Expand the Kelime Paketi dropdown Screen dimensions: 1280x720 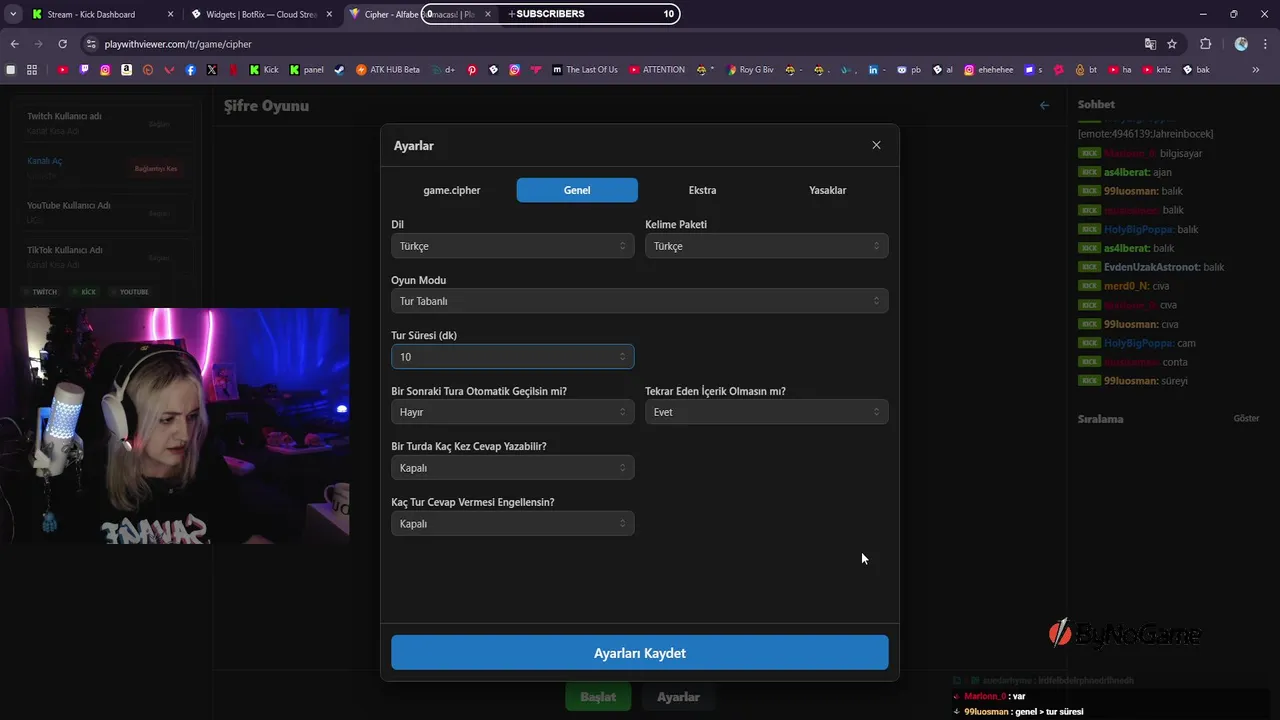tap(766, 246)
